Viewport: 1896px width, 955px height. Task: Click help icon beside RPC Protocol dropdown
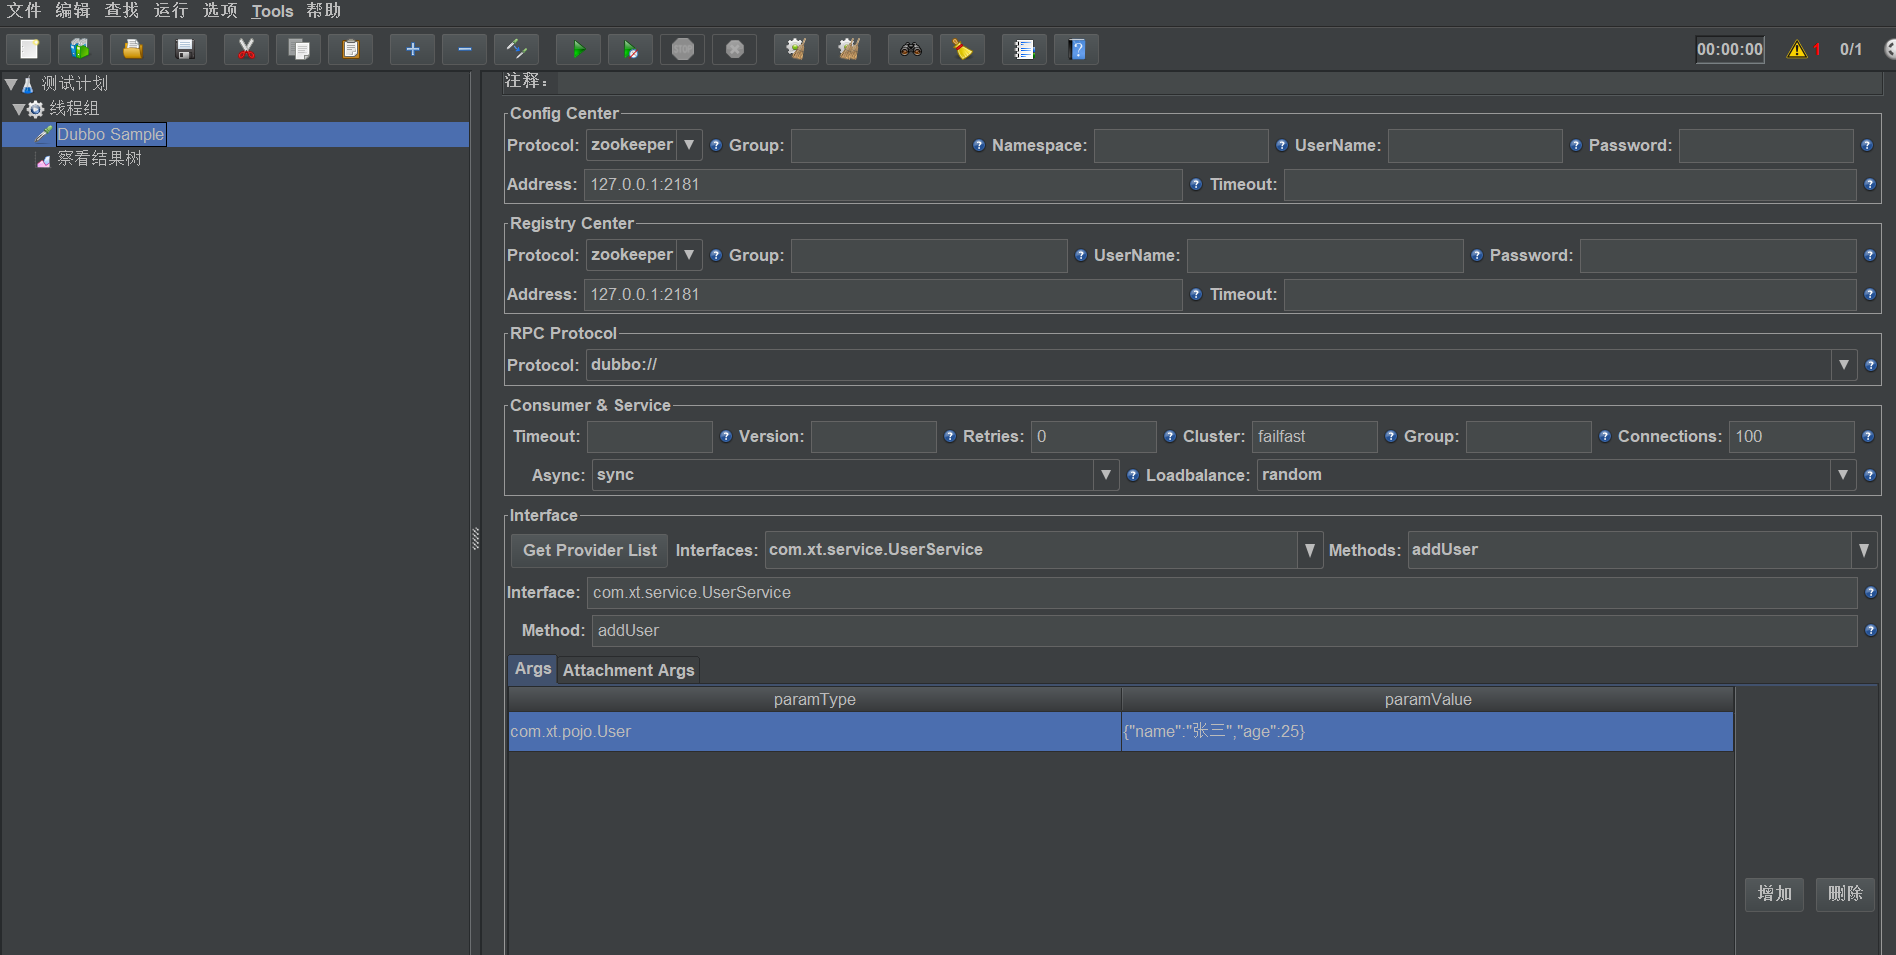click(1870, 365)
